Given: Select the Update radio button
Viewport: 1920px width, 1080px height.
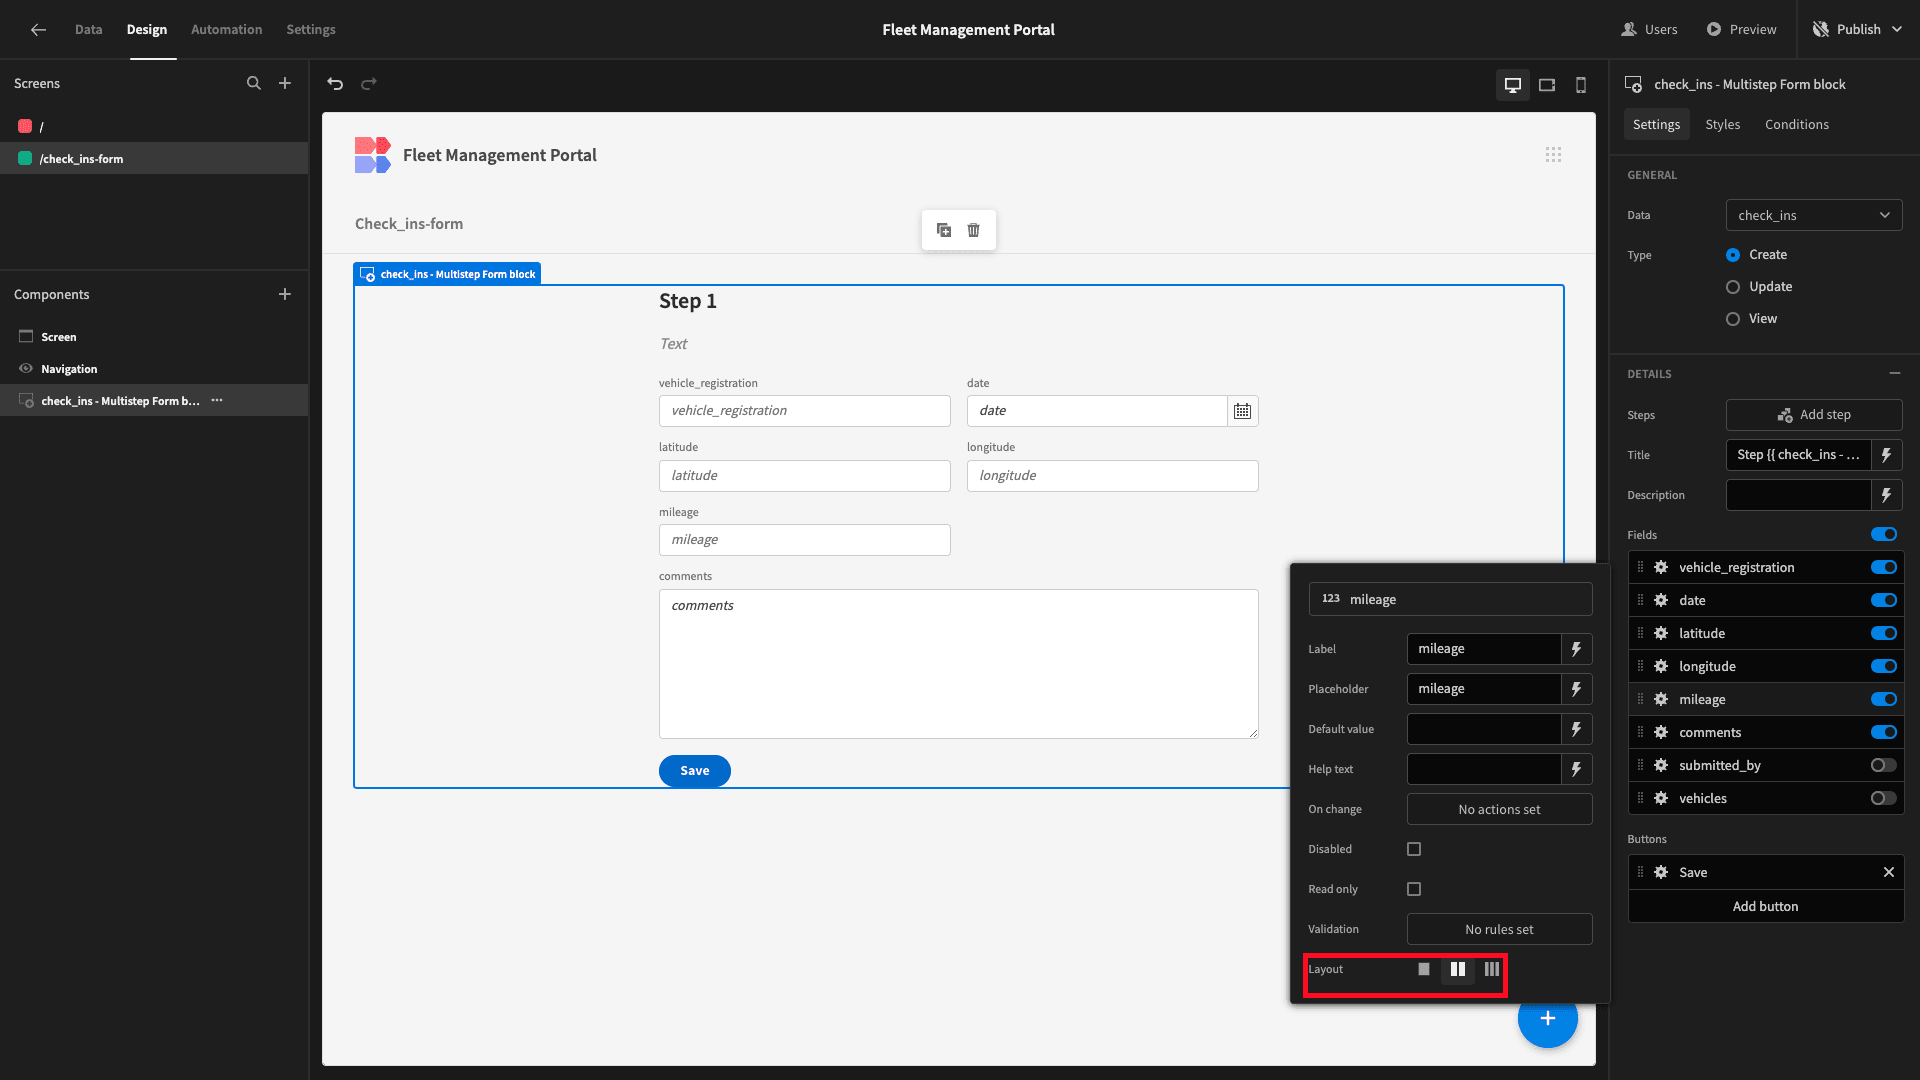Looking at the screenshot, I should (1733, 286).
